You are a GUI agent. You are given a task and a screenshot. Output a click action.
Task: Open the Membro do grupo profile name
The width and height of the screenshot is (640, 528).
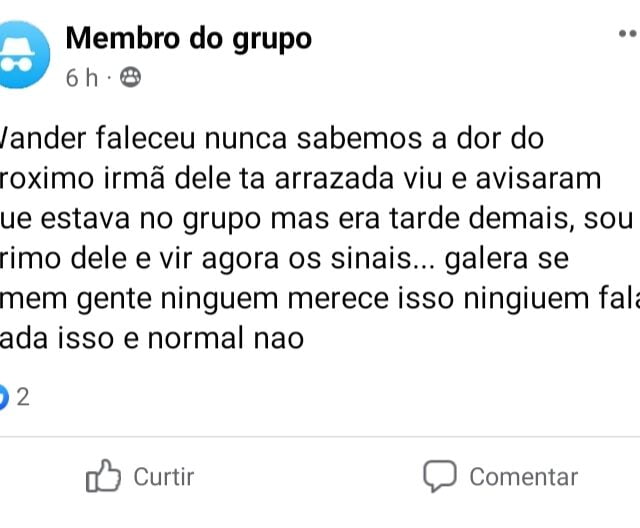point(189,39)
